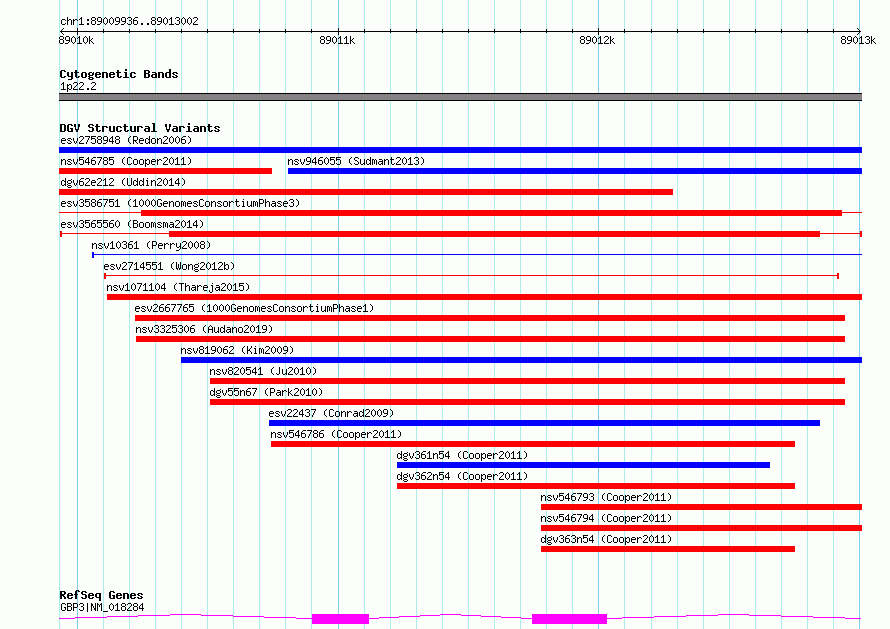Select the nsv546794 red variant bar
Viewport: 890px width, 629px height.
(702, 528)
